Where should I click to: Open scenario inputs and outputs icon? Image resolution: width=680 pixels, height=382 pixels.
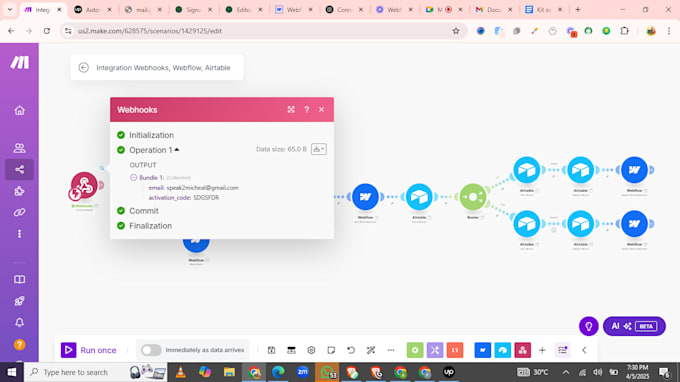pyautogui.click(x=291, y=350)
